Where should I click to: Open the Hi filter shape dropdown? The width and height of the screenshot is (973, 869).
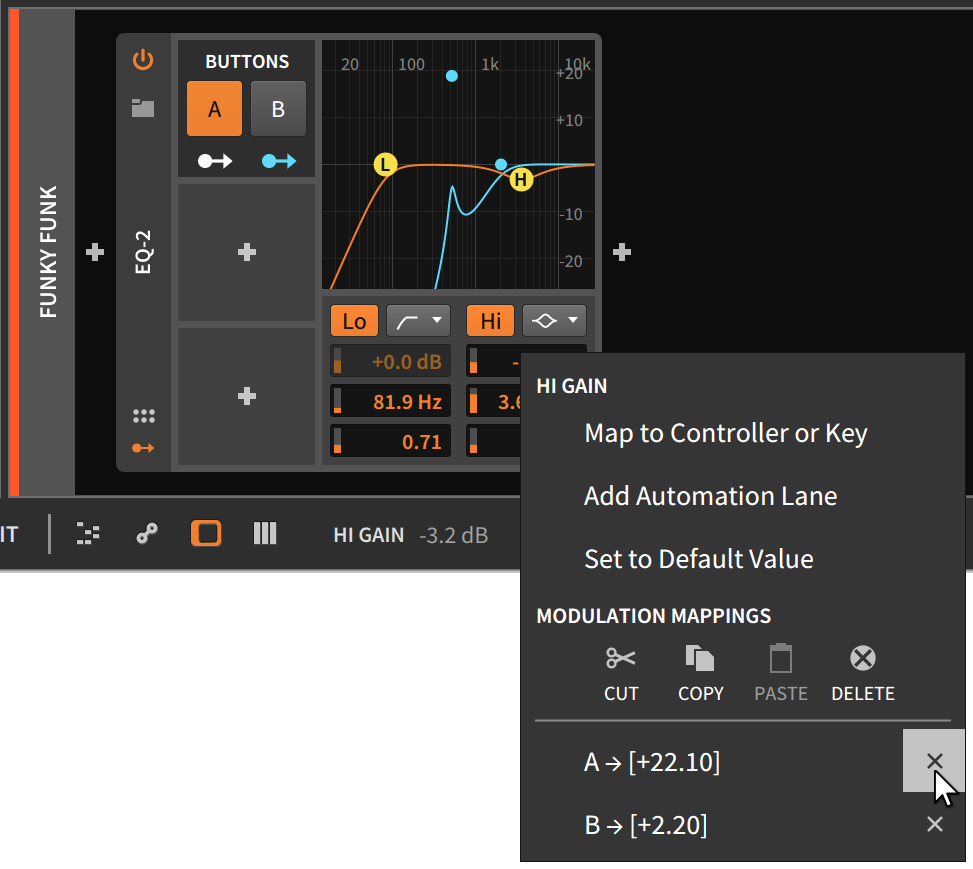point(554,320)
